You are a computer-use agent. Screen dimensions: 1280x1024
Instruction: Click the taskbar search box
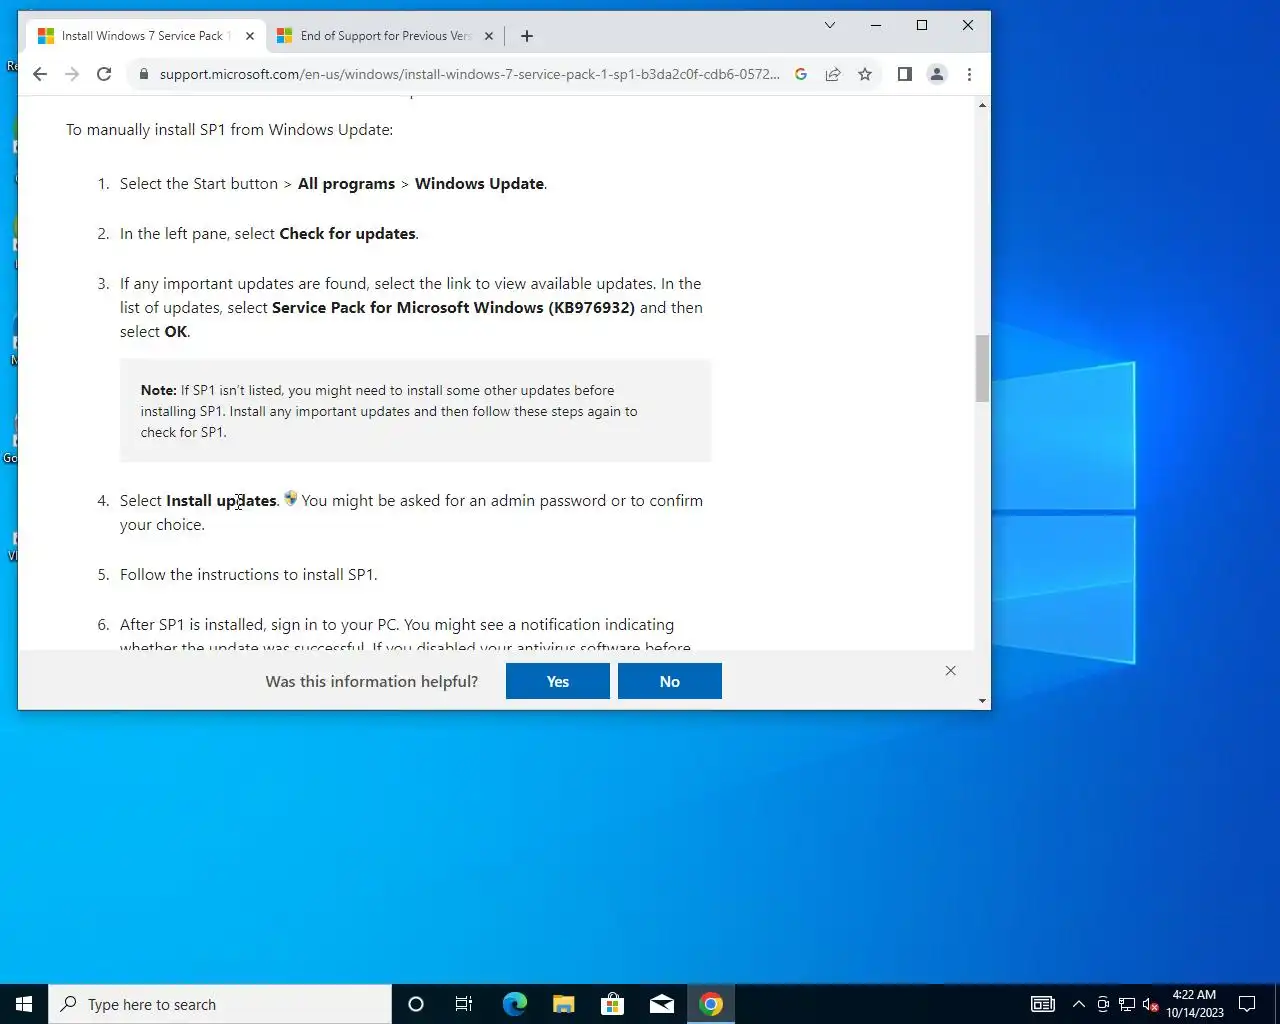click(x=220, y=1004)
